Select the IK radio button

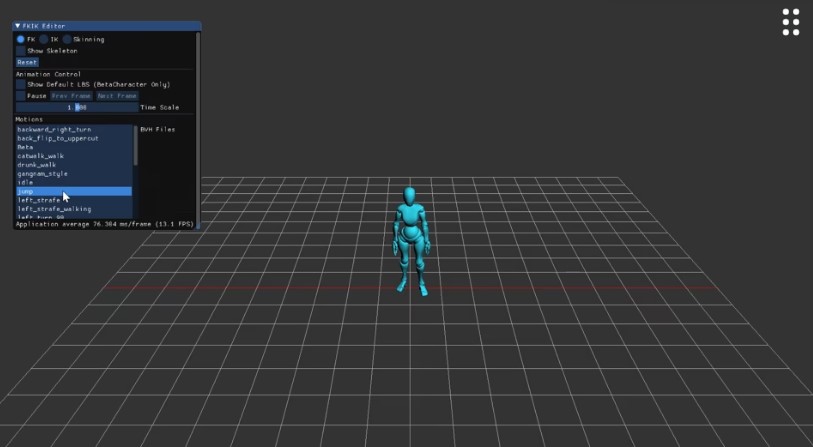point(44,39)
